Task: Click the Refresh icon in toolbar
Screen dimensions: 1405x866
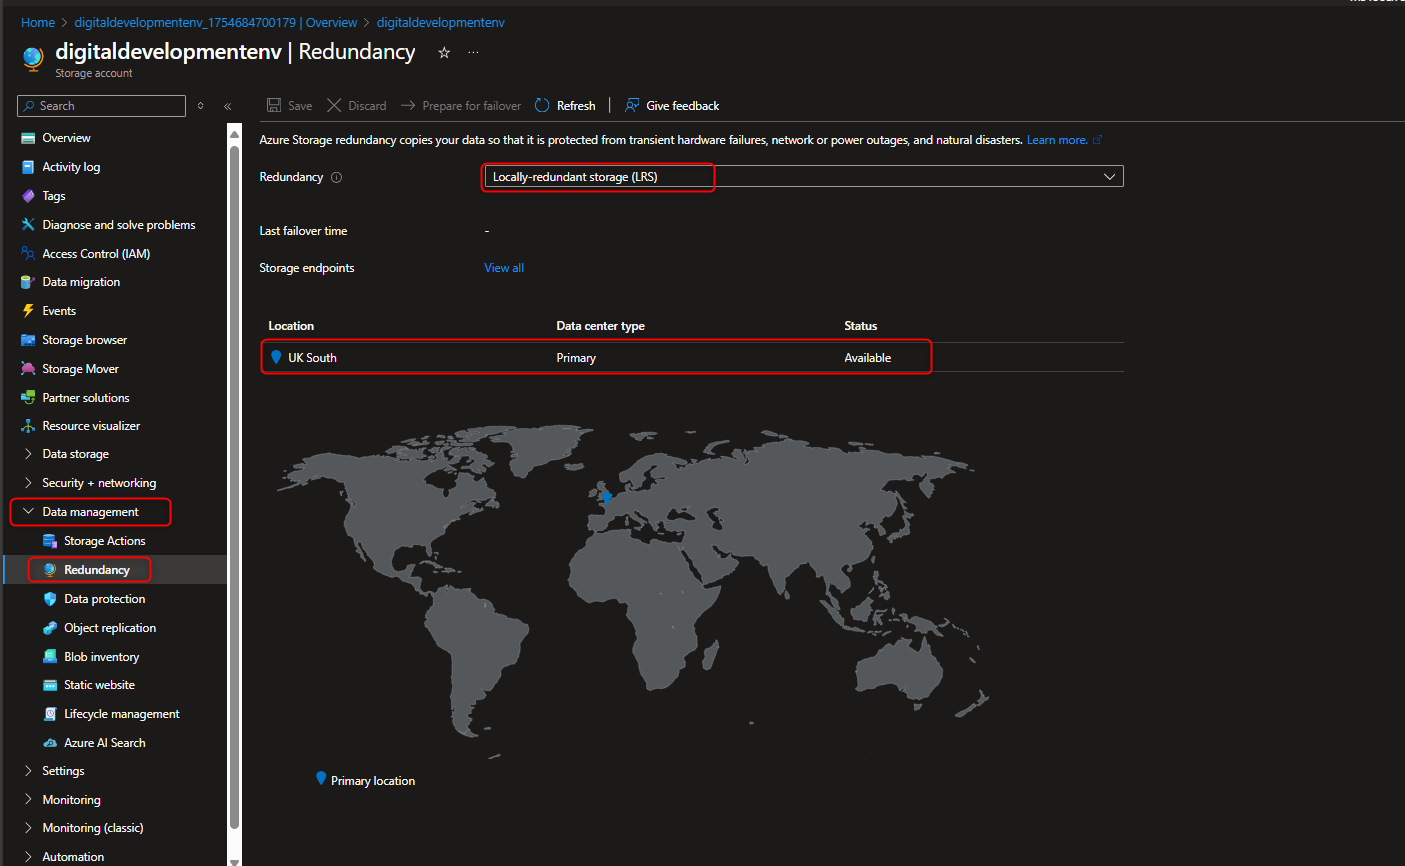Action: [542, 106]
